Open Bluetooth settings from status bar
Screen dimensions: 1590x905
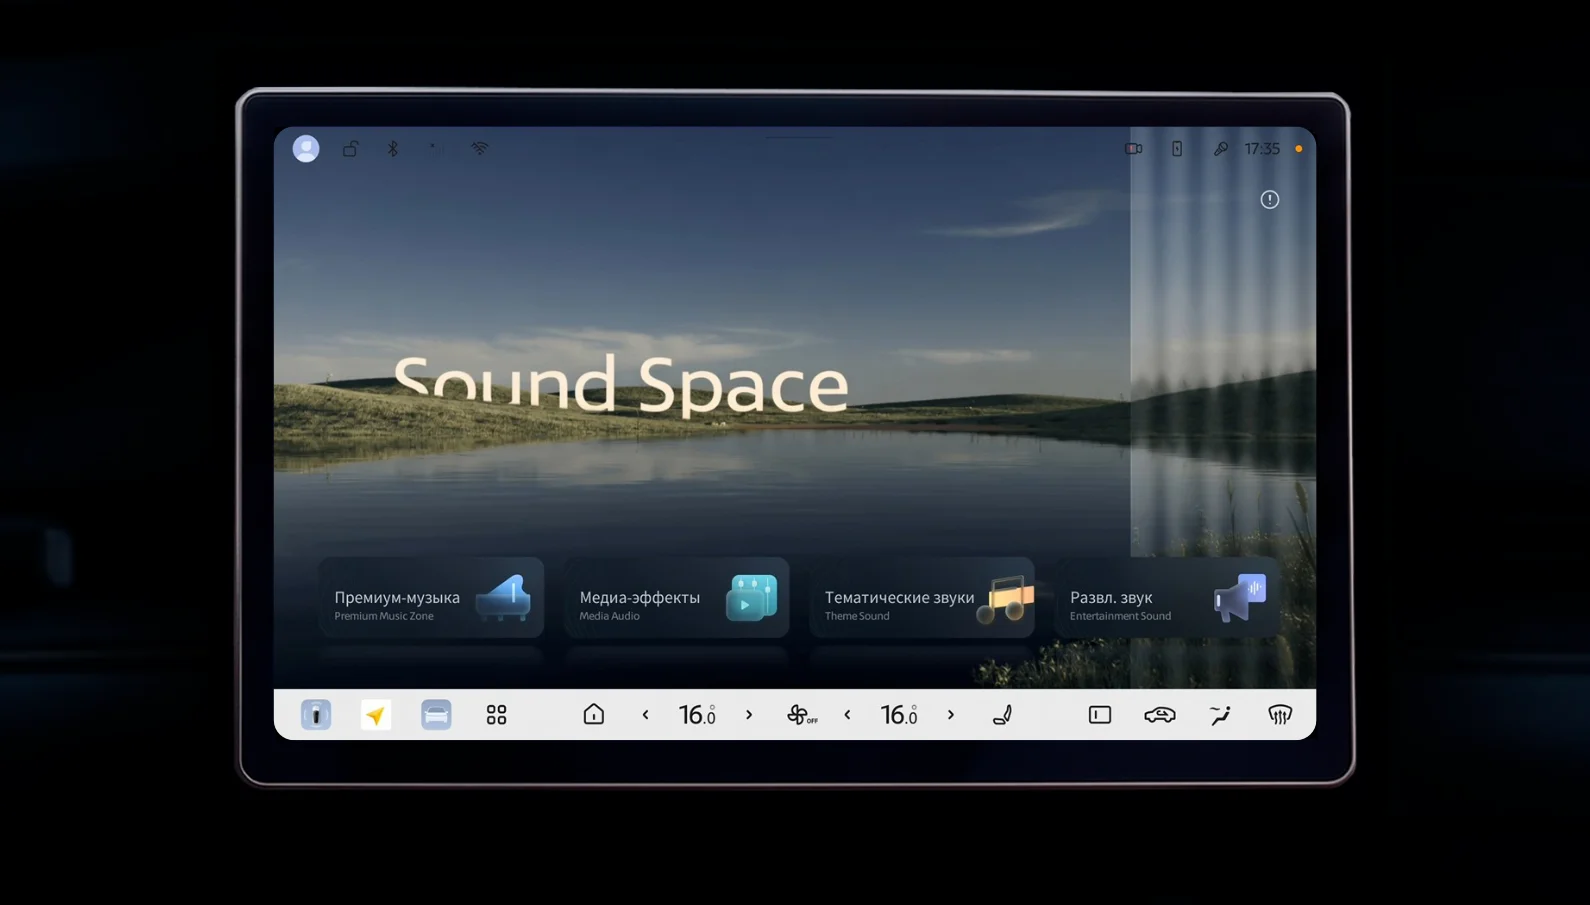point(393,148)
